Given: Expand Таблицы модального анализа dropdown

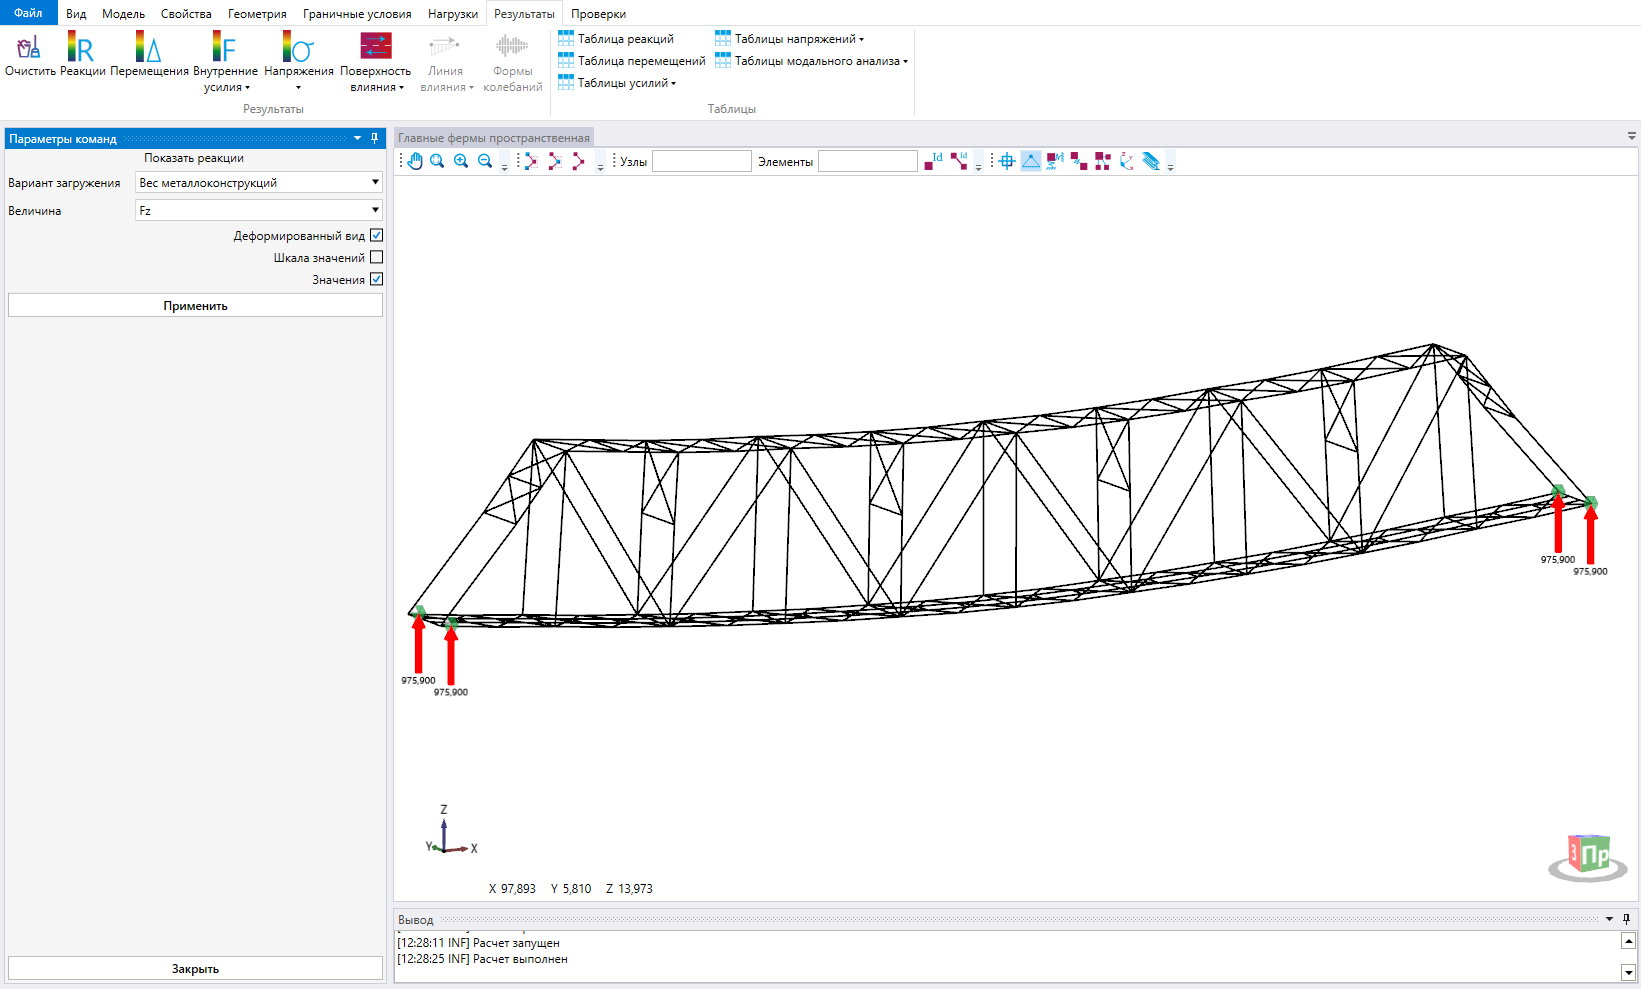Looking at the screenshot, I should pos(811,61).
